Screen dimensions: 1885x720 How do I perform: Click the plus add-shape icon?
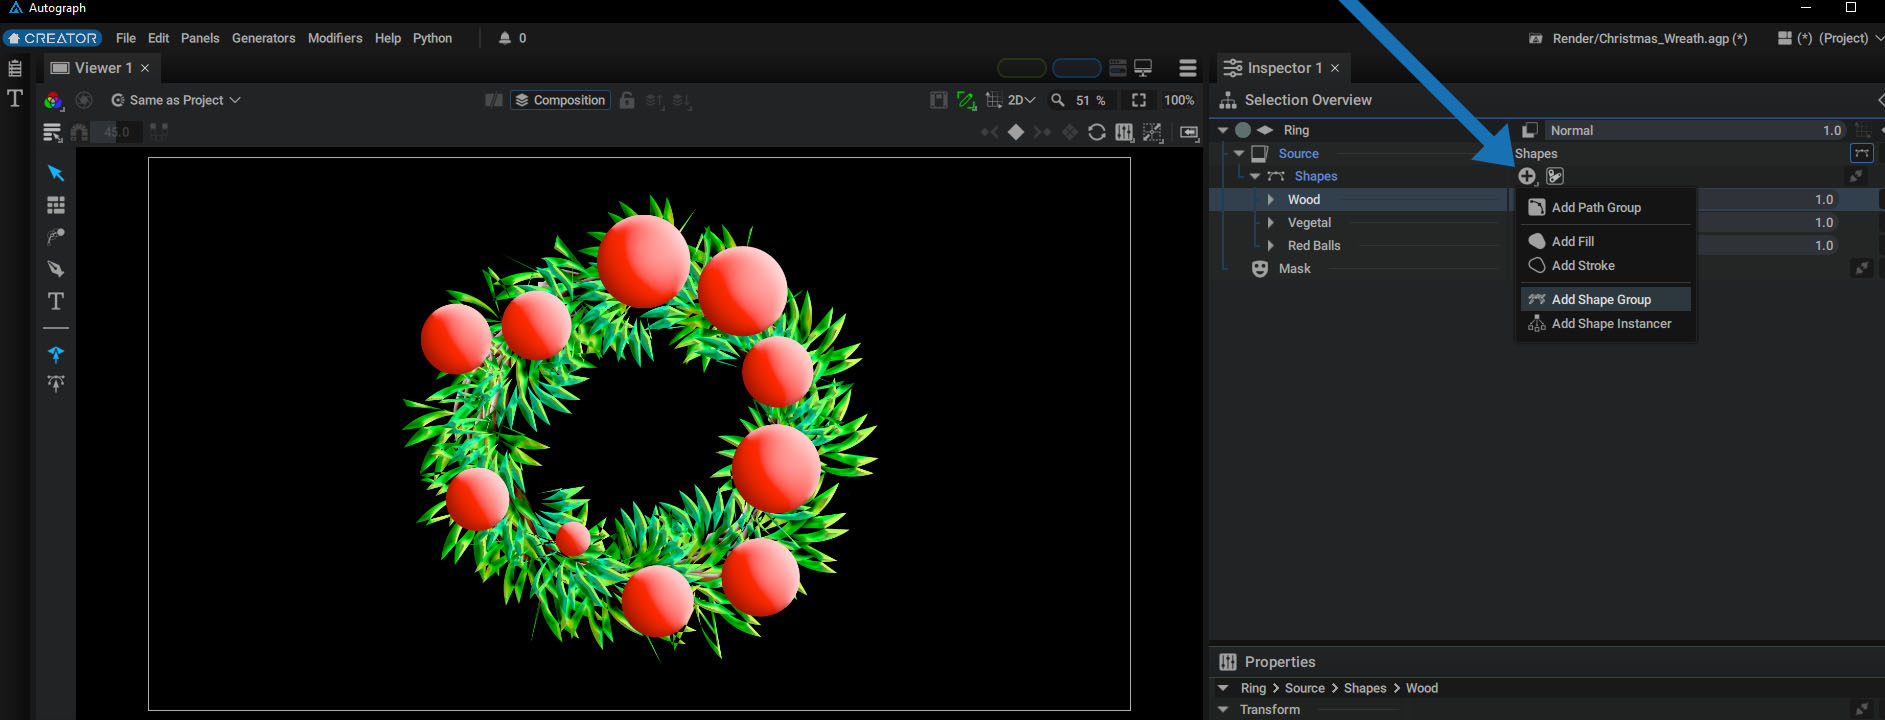1527,176
